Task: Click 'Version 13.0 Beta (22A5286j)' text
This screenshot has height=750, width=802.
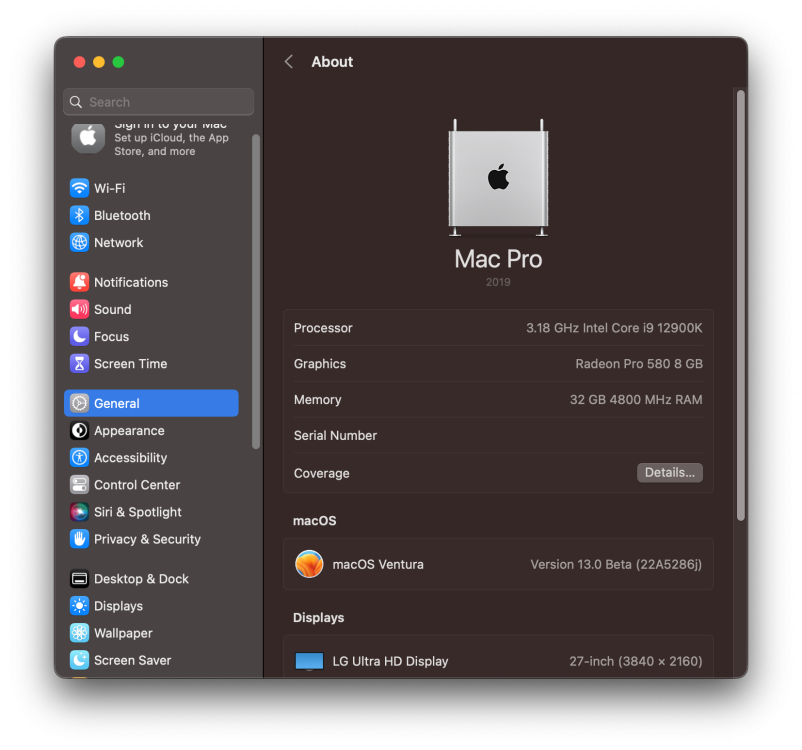Action: coord(616,564)
